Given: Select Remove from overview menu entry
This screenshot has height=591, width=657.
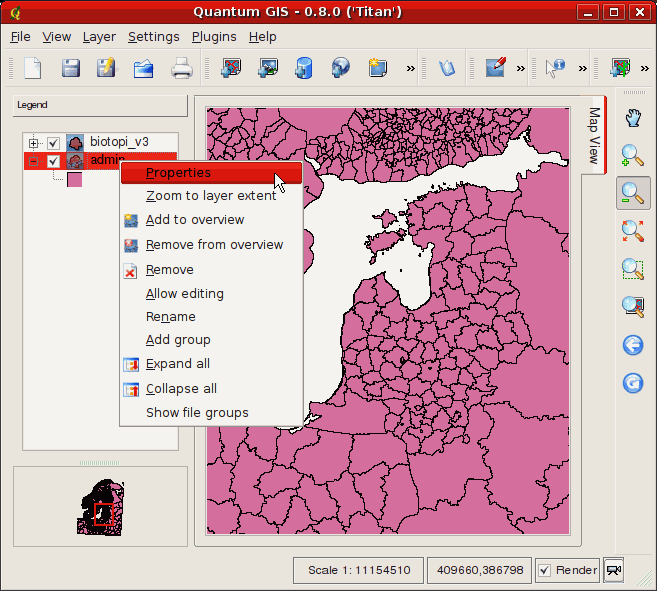Looking at the screenshot, I should pos(211,245).
